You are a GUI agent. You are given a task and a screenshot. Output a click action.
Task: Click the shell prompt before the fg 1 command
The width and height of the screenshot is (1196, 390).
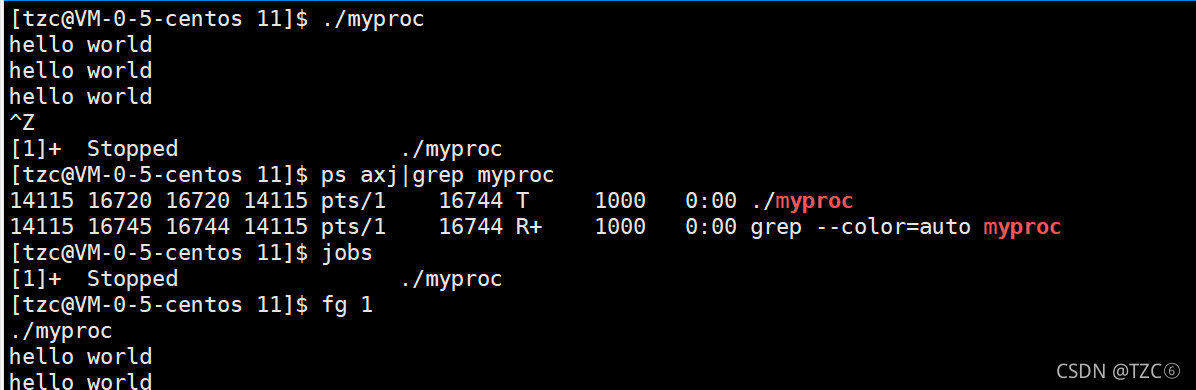click(159, 305)
